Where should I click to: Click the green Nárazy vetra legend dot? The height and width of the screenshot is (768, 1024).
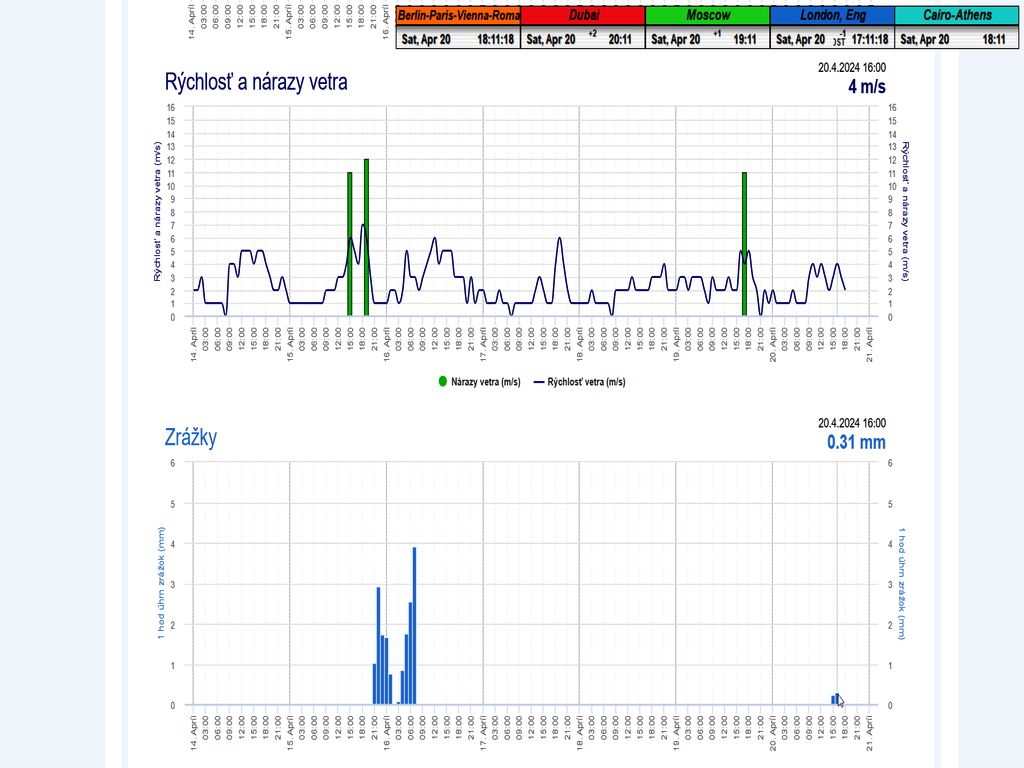point(443,382)
